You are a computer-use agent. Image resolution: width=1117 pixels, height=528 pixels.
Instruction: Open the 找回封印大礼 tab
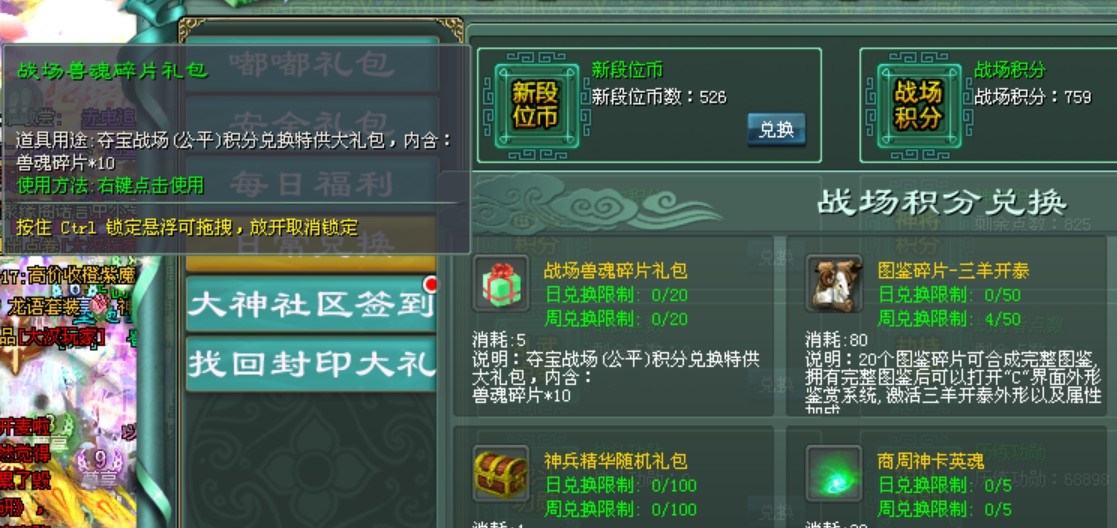point(311,364)
